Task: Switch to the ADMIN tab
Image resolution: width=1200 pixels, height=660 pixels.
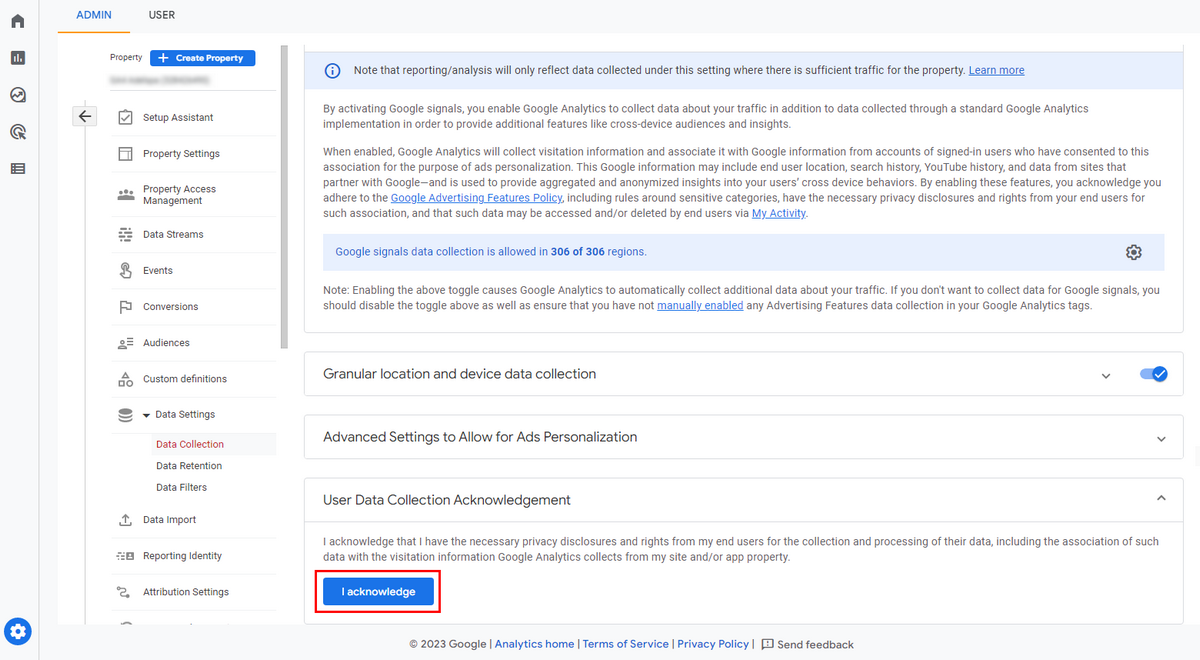Action: pyautogui.click(x=94, y=15)
